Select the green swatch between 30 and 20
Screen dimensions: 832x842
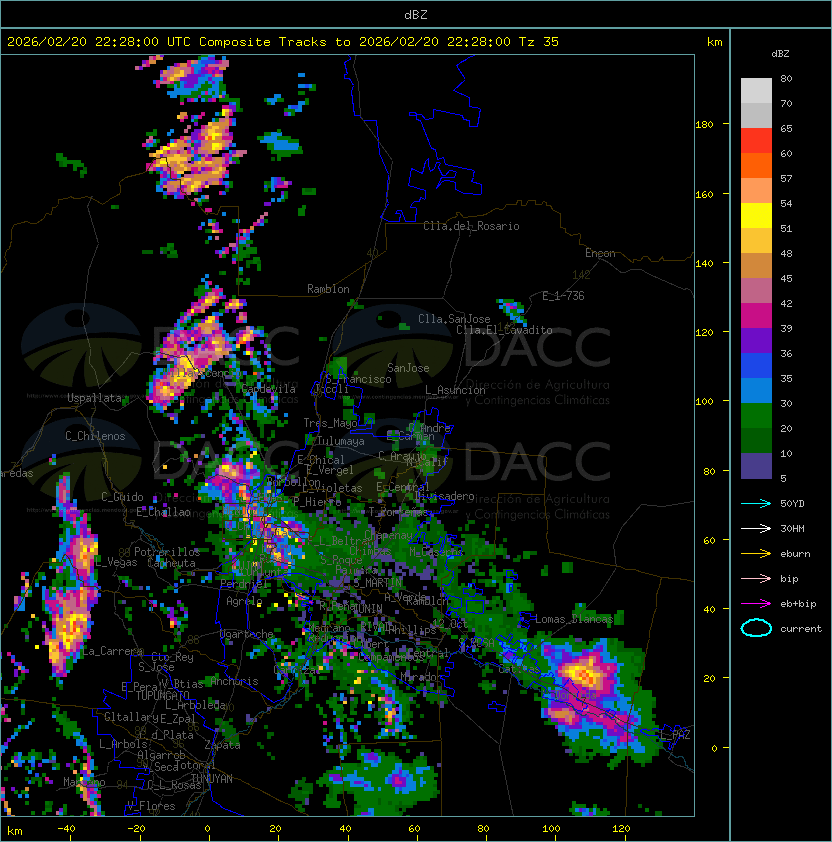click(756, 416)
